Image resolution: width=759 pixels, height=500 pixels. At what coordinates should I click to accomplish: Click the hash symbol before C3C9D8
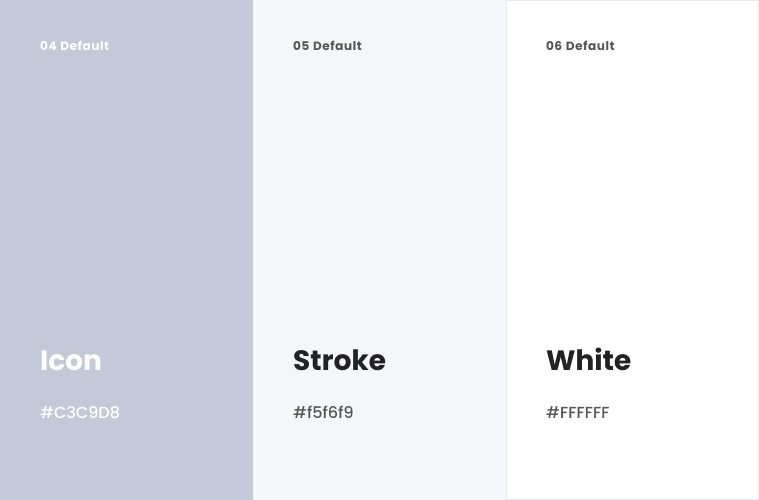pos(46,412)
